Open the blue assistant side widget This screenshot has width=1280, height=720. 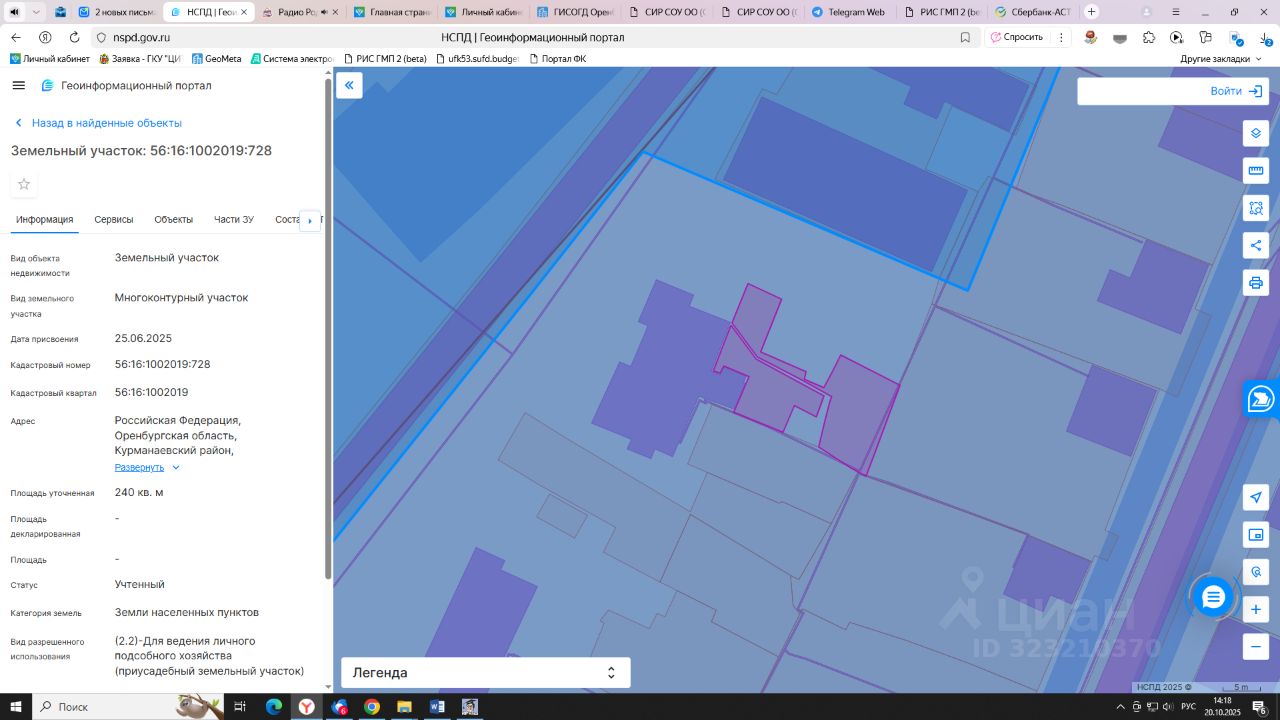tap(1262, 399)
